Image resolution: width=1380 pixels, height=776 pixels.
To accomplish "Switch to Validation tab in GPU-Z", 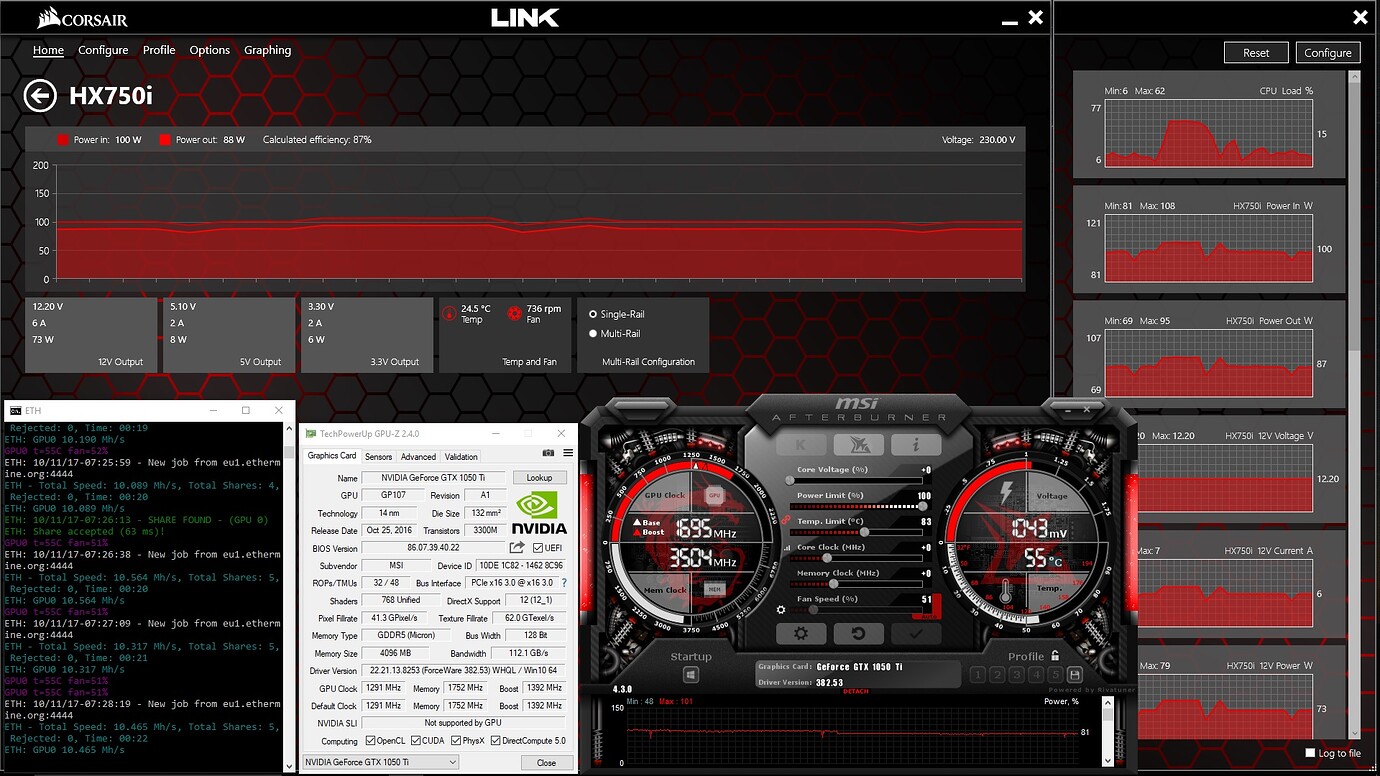I will coord(461,456).
